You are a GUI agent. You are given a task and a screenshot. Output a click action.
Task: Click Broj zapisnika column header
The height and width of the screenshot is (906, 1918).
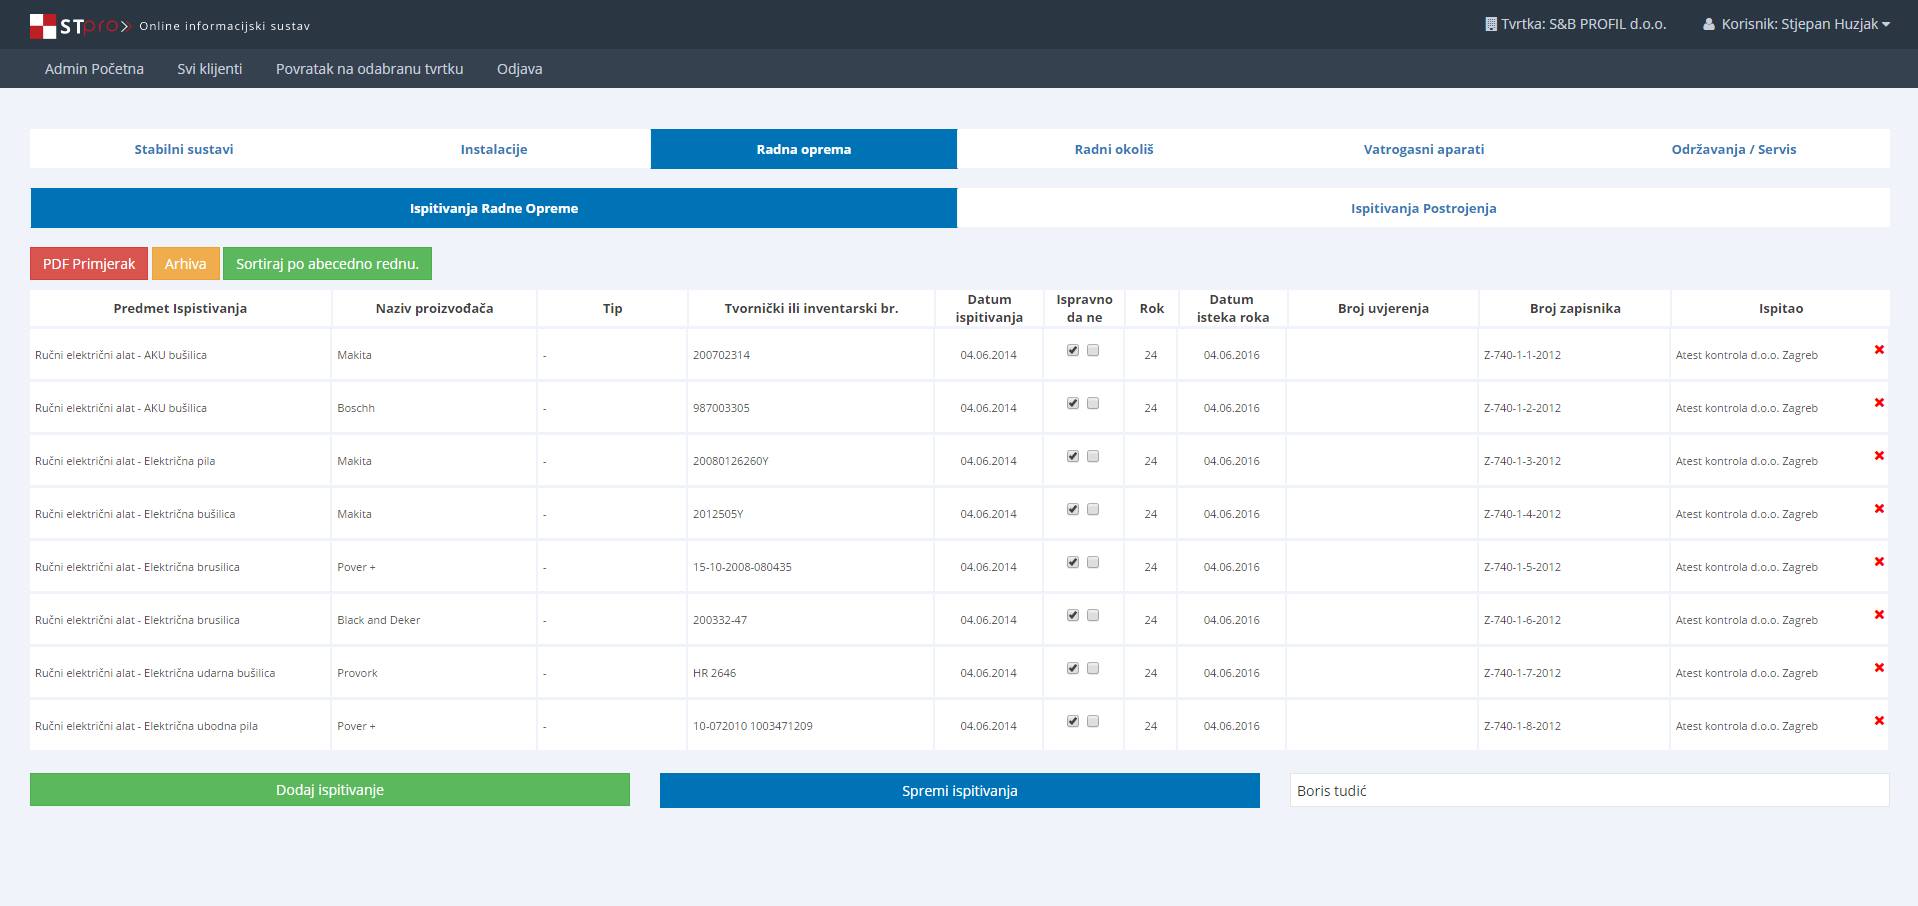(x=1575, y=308)
